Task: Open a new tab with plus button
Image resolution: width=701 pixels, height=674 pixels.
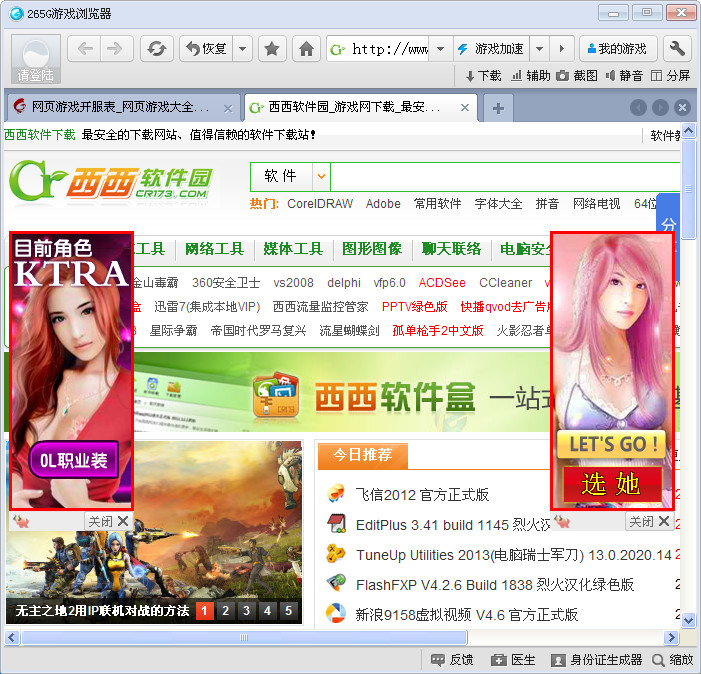Action: 498,108
